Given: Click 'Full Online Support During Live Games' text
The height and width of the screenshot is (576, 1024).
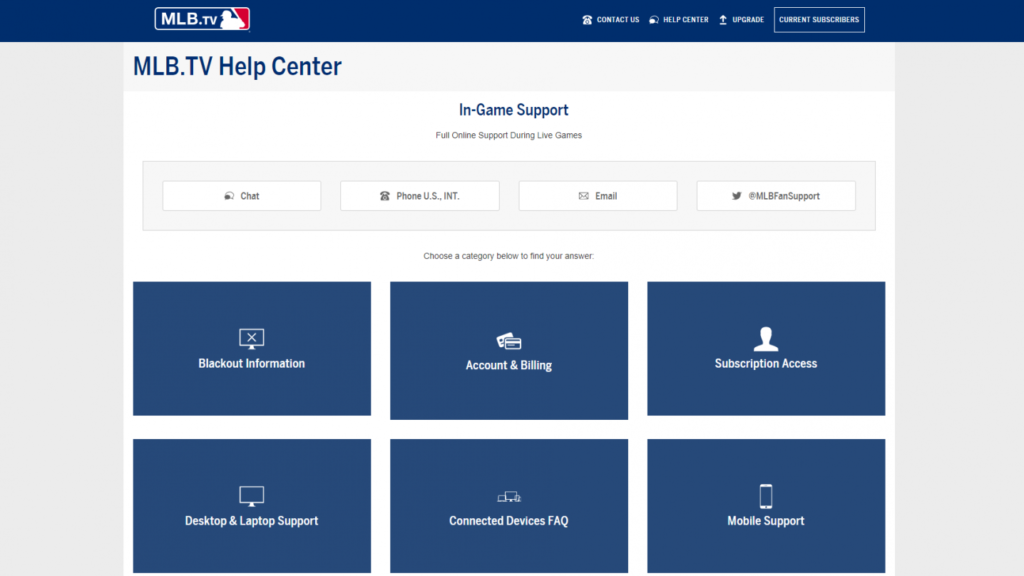Looking at the screenshot, I should point(509,135).
